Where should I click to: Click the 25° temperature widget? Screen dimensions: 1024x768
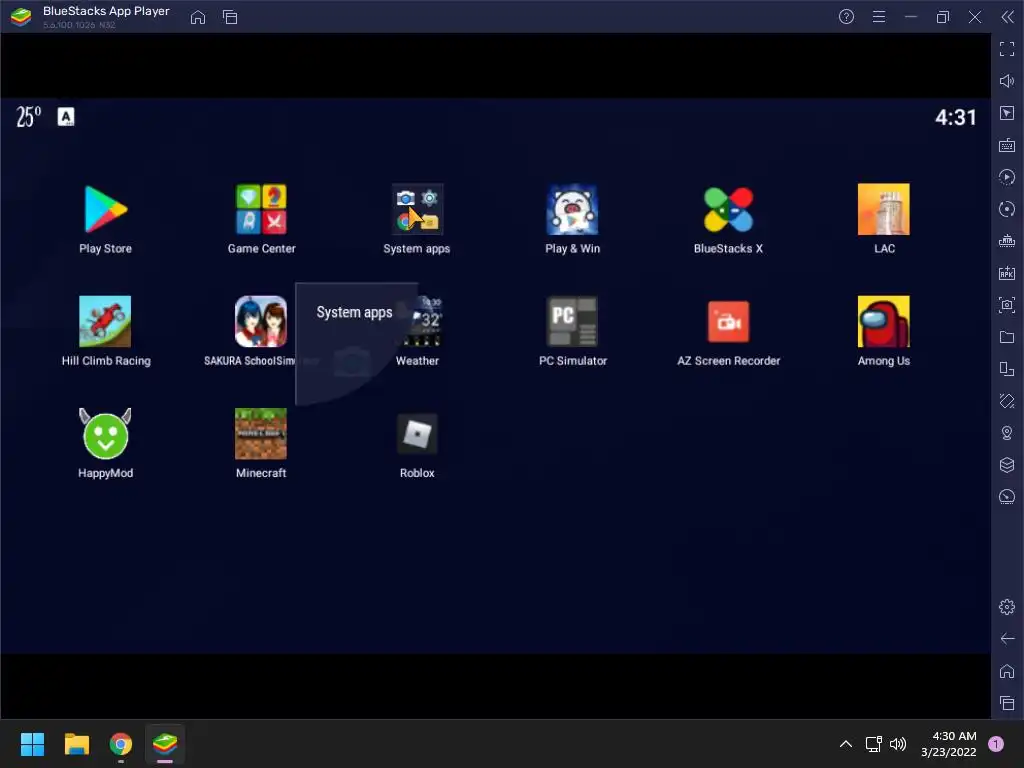[28, 117]
